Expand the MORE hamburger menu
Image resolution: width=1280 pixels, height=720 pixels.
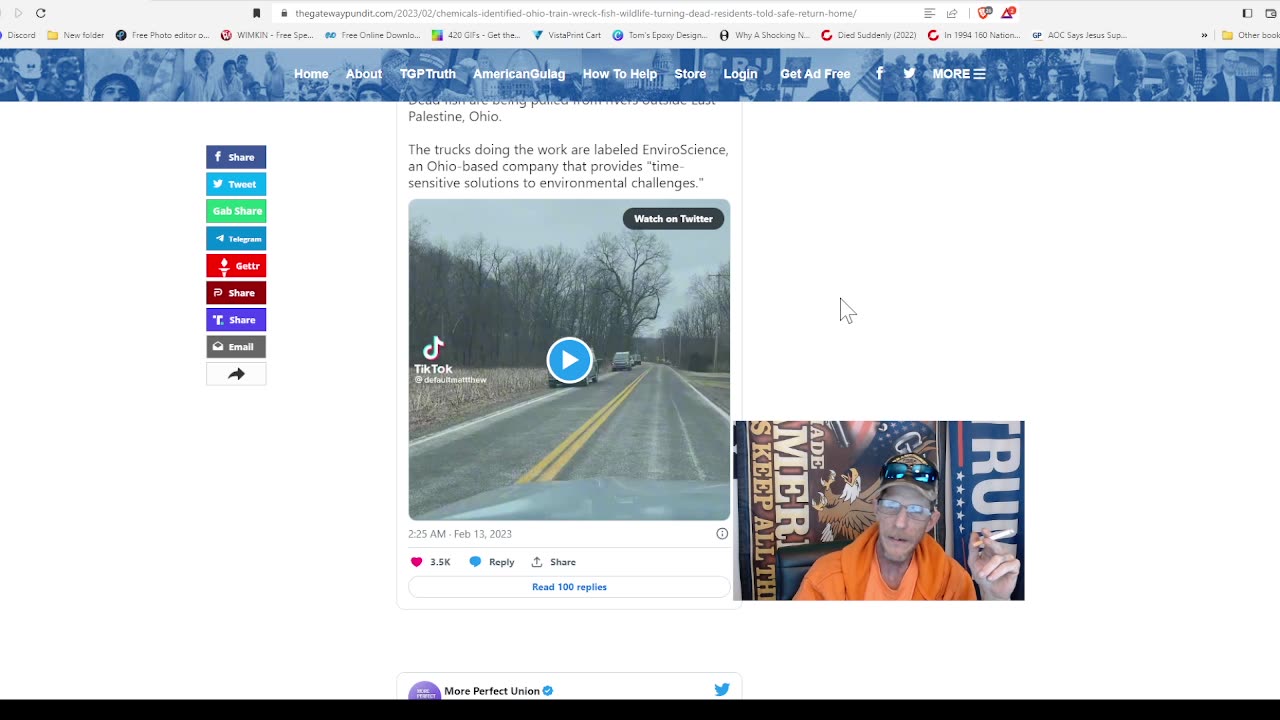click(959, 74)
